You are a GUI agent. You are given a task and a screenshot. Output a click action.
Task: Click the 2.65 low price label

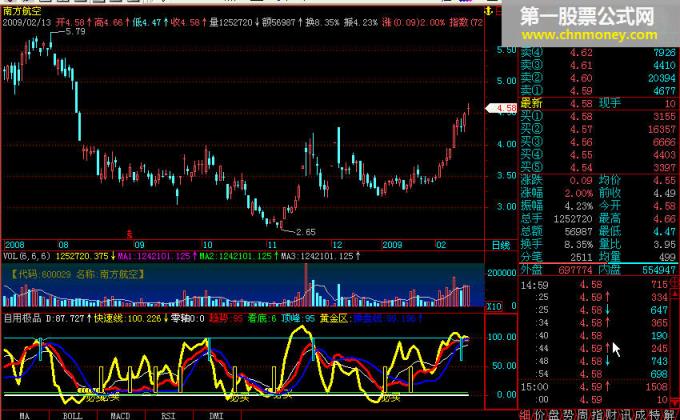[x=305, y=232]
